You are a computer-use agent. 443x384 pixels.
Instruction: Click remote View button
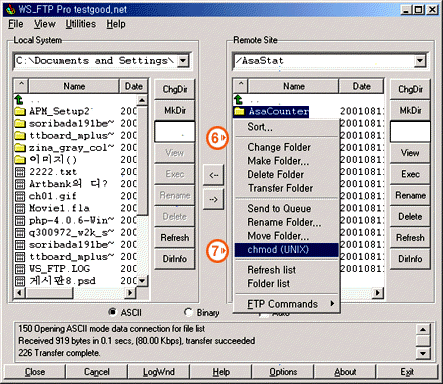coord(410,153)
